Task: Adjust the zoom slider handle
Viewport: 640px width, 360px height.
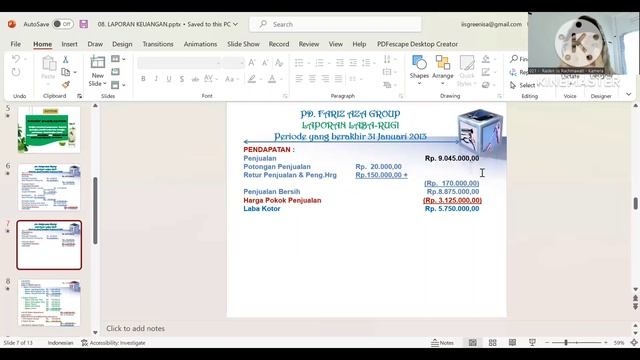Action: click(x=566, y=343)
